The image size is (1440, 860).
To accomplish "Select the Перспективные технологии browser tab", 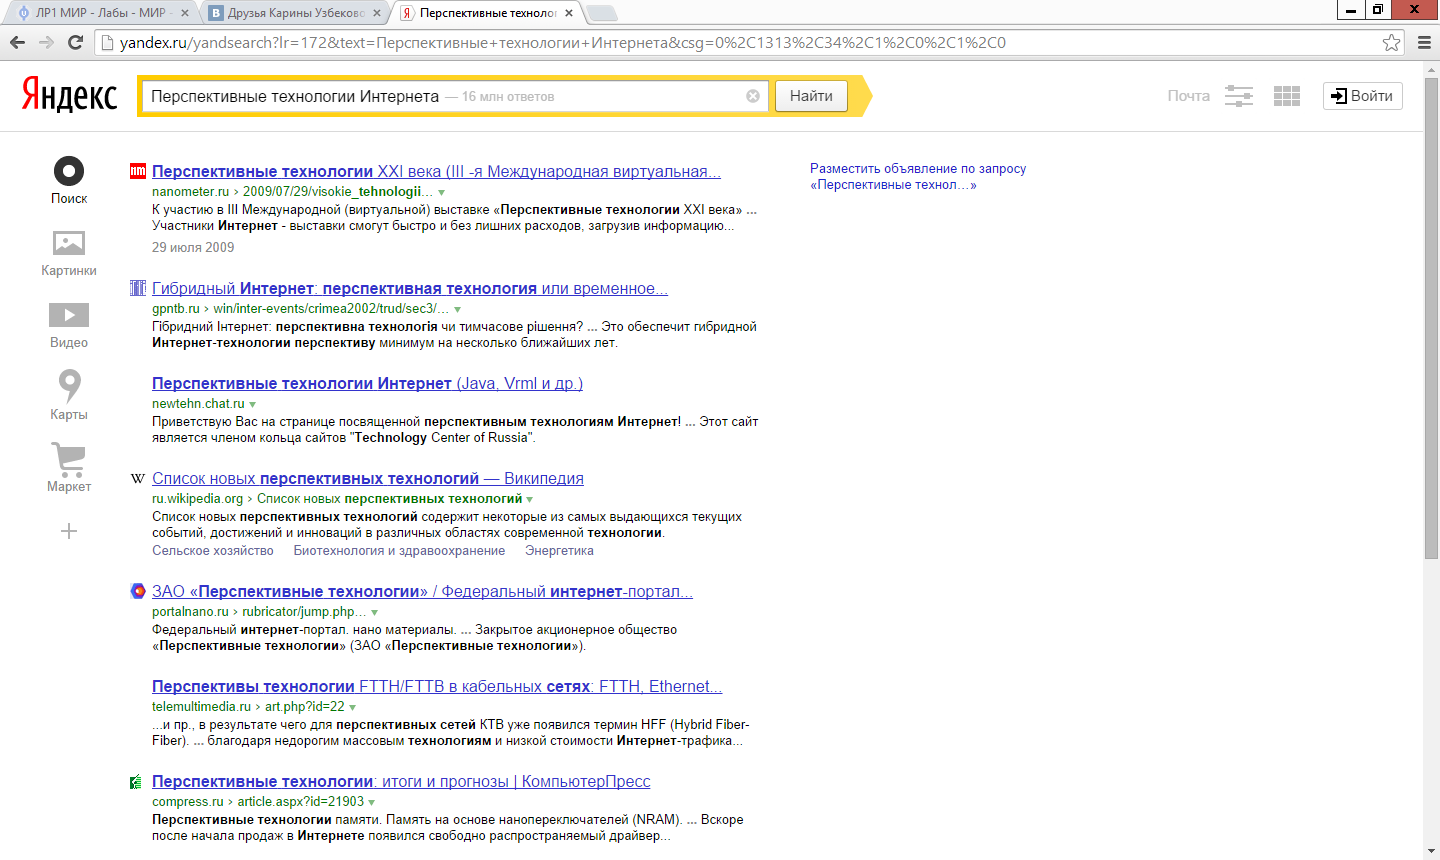I will pyautogui.click(x=488, y=13).
